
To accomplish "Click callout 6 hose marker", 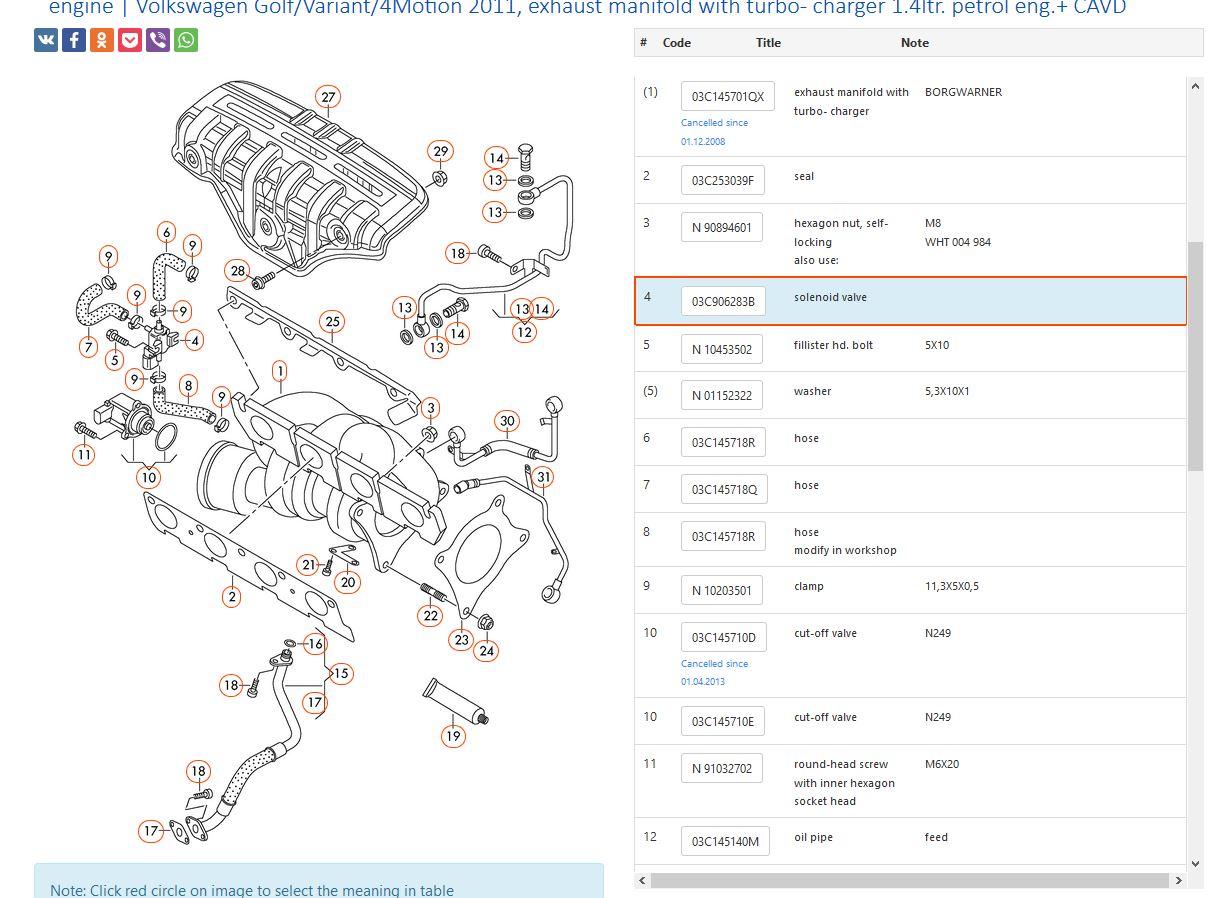I will pyautogui.click(x=166, y=233).
